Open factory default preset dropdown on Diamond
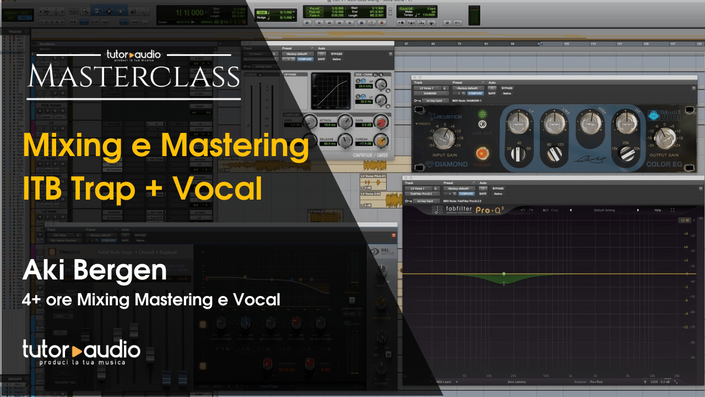Image resolution: width=705 pixels, height=397 pixels. 468,88
